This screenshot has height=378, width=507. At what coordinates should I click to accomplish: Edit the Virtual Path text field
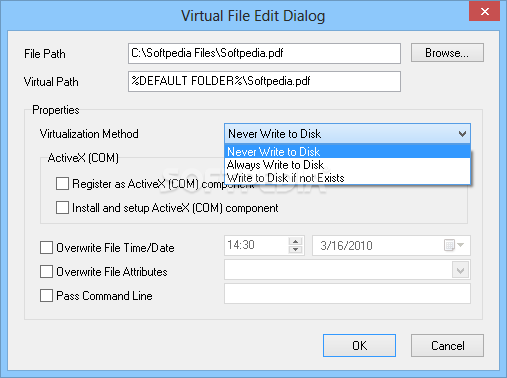pos(264,81)
